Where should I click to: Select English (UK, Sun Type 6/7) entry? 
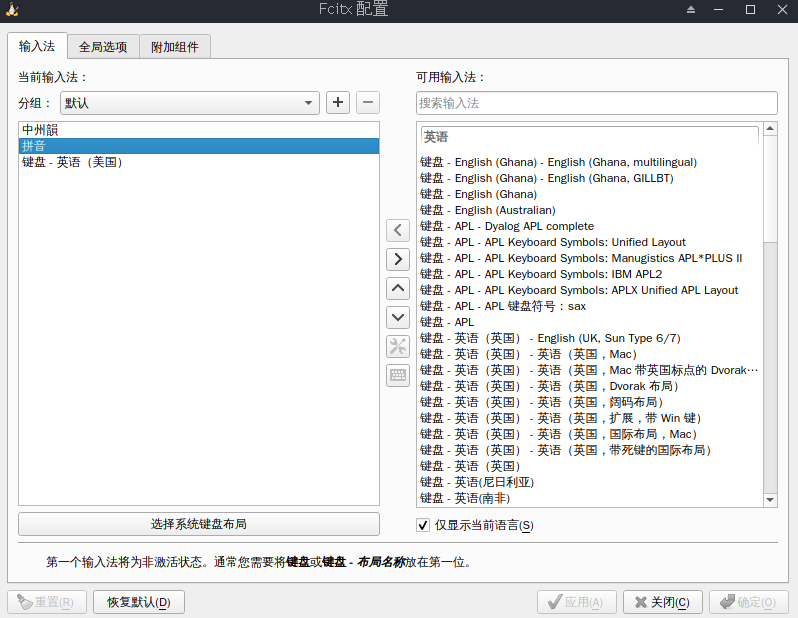[590, 338]
